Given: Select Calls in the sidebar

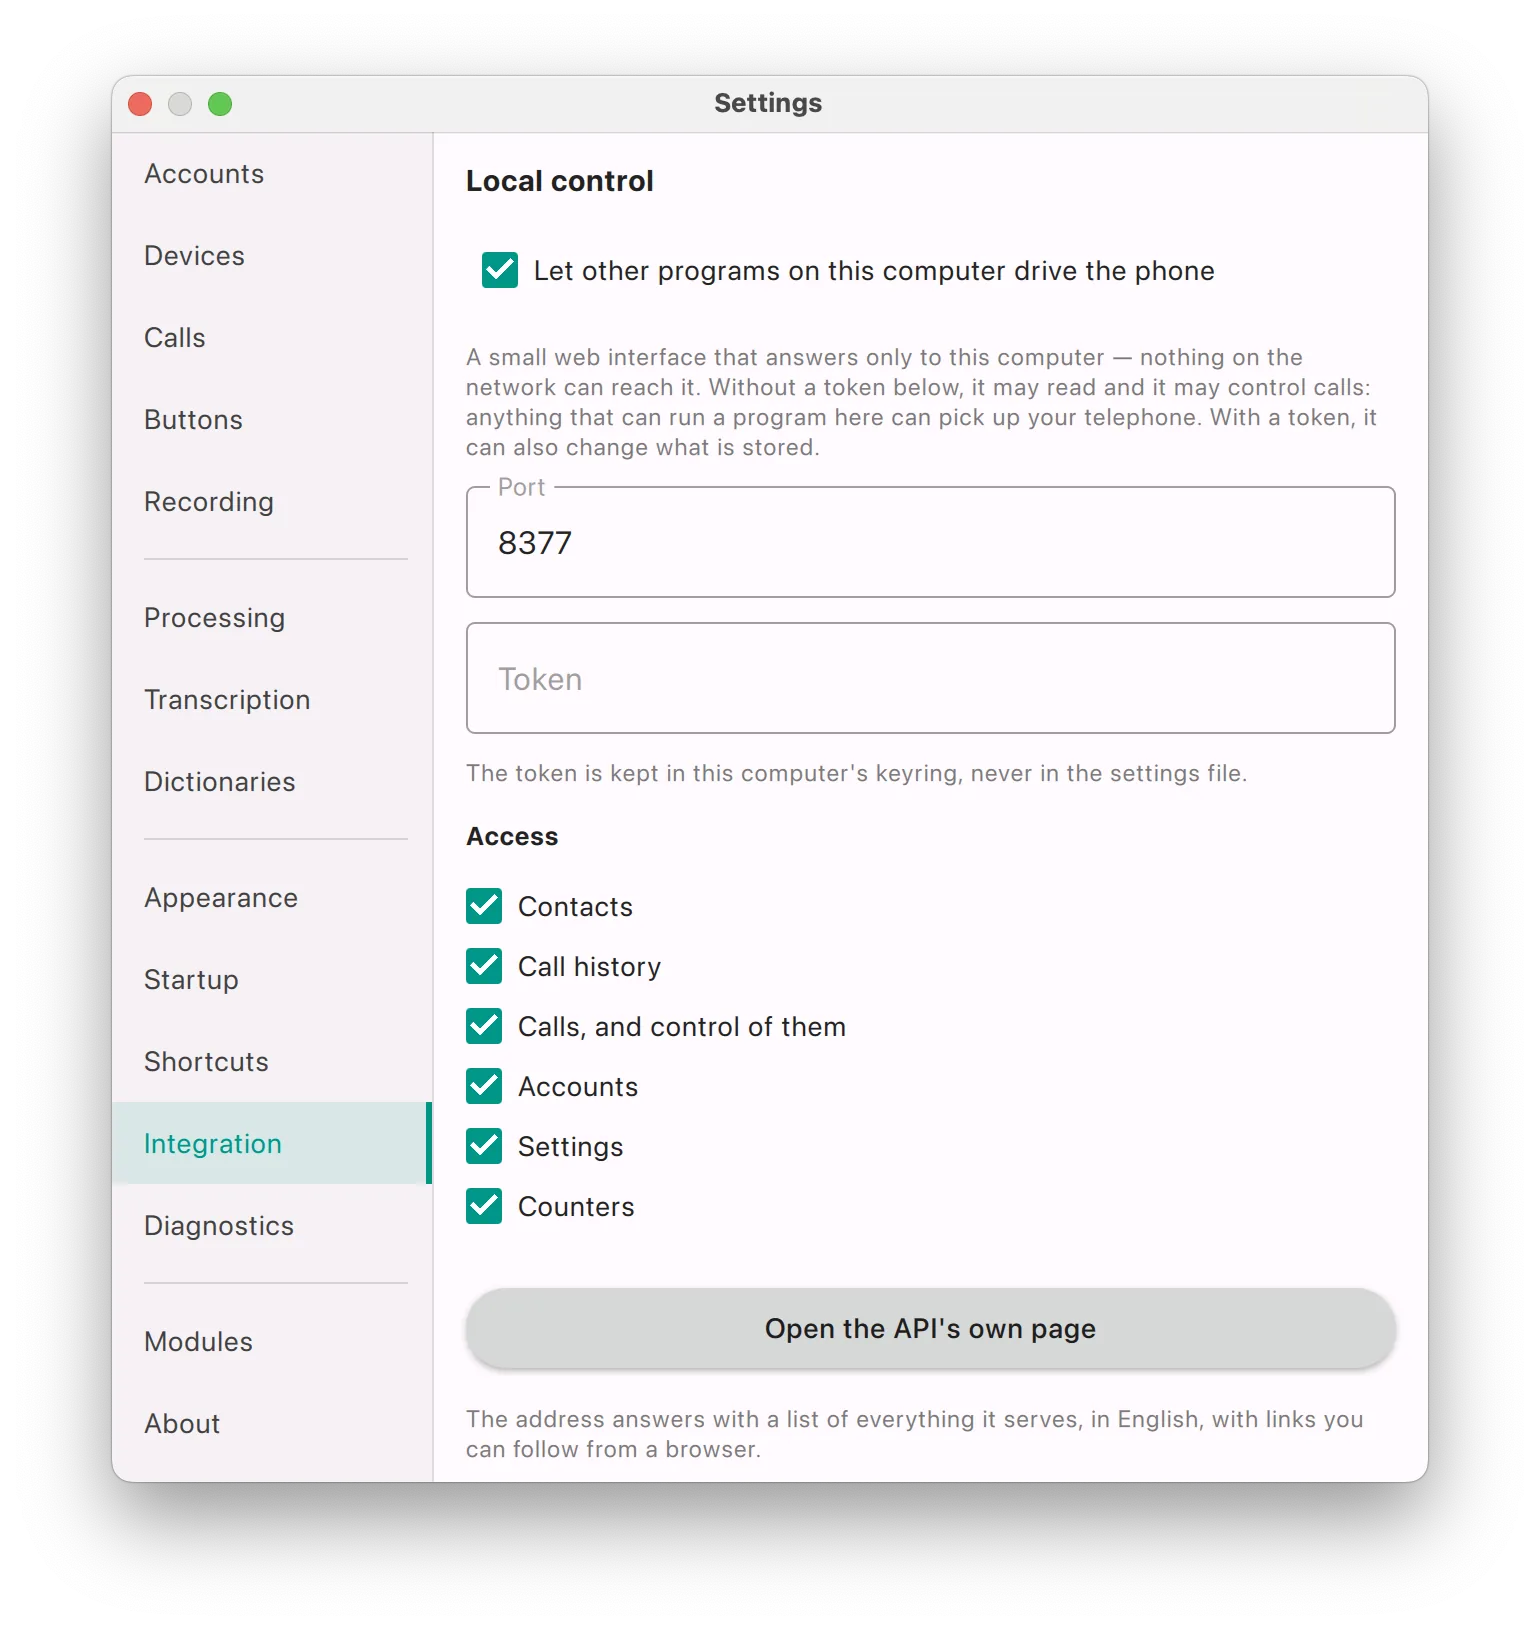Looking at the screenshot, I should [x=272, y=338].
